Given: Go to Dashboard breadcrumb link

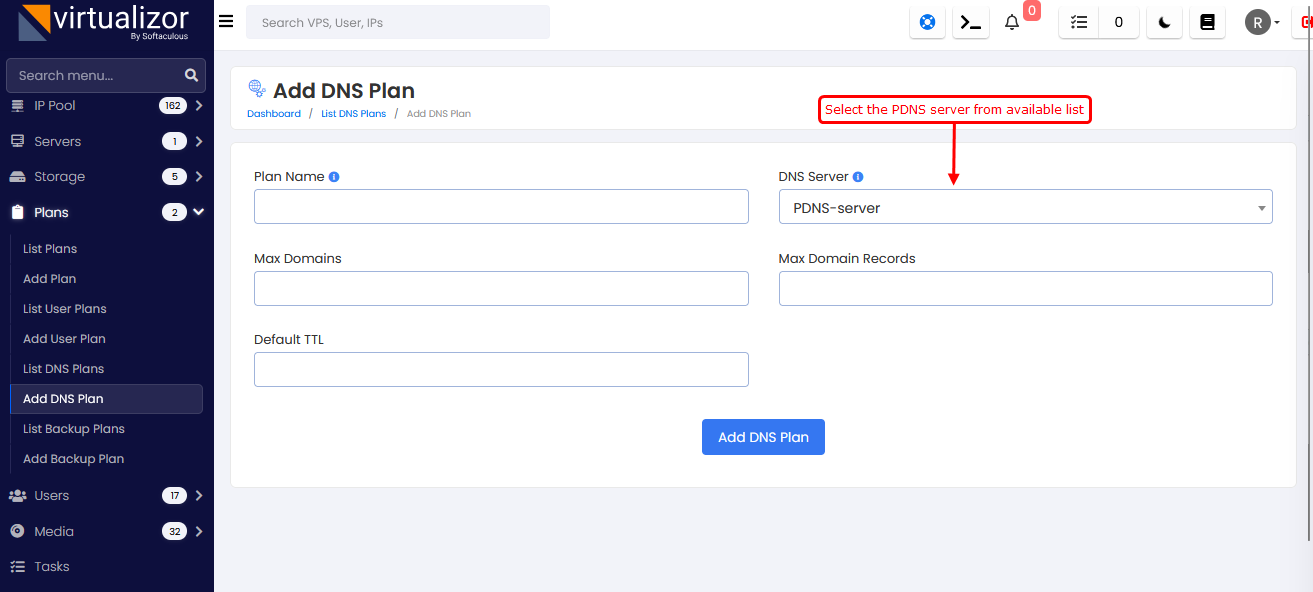Looking at the screenshot, I should coord(274,114).
